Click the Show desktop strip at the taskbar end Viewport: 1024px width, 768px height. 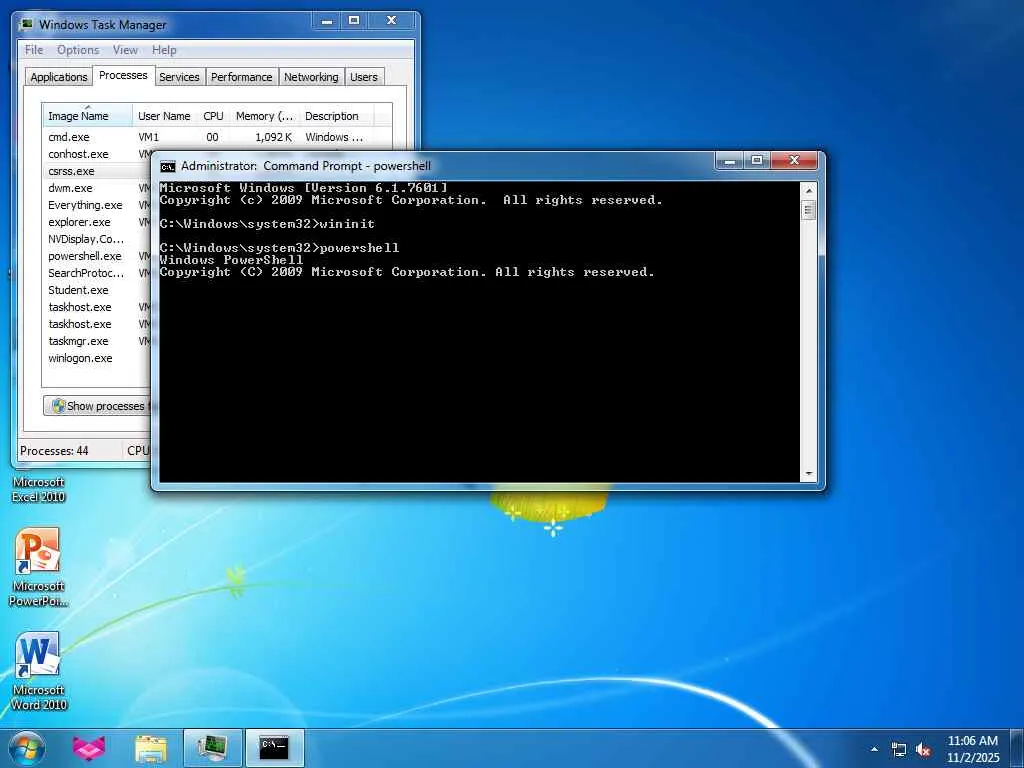1017,748
